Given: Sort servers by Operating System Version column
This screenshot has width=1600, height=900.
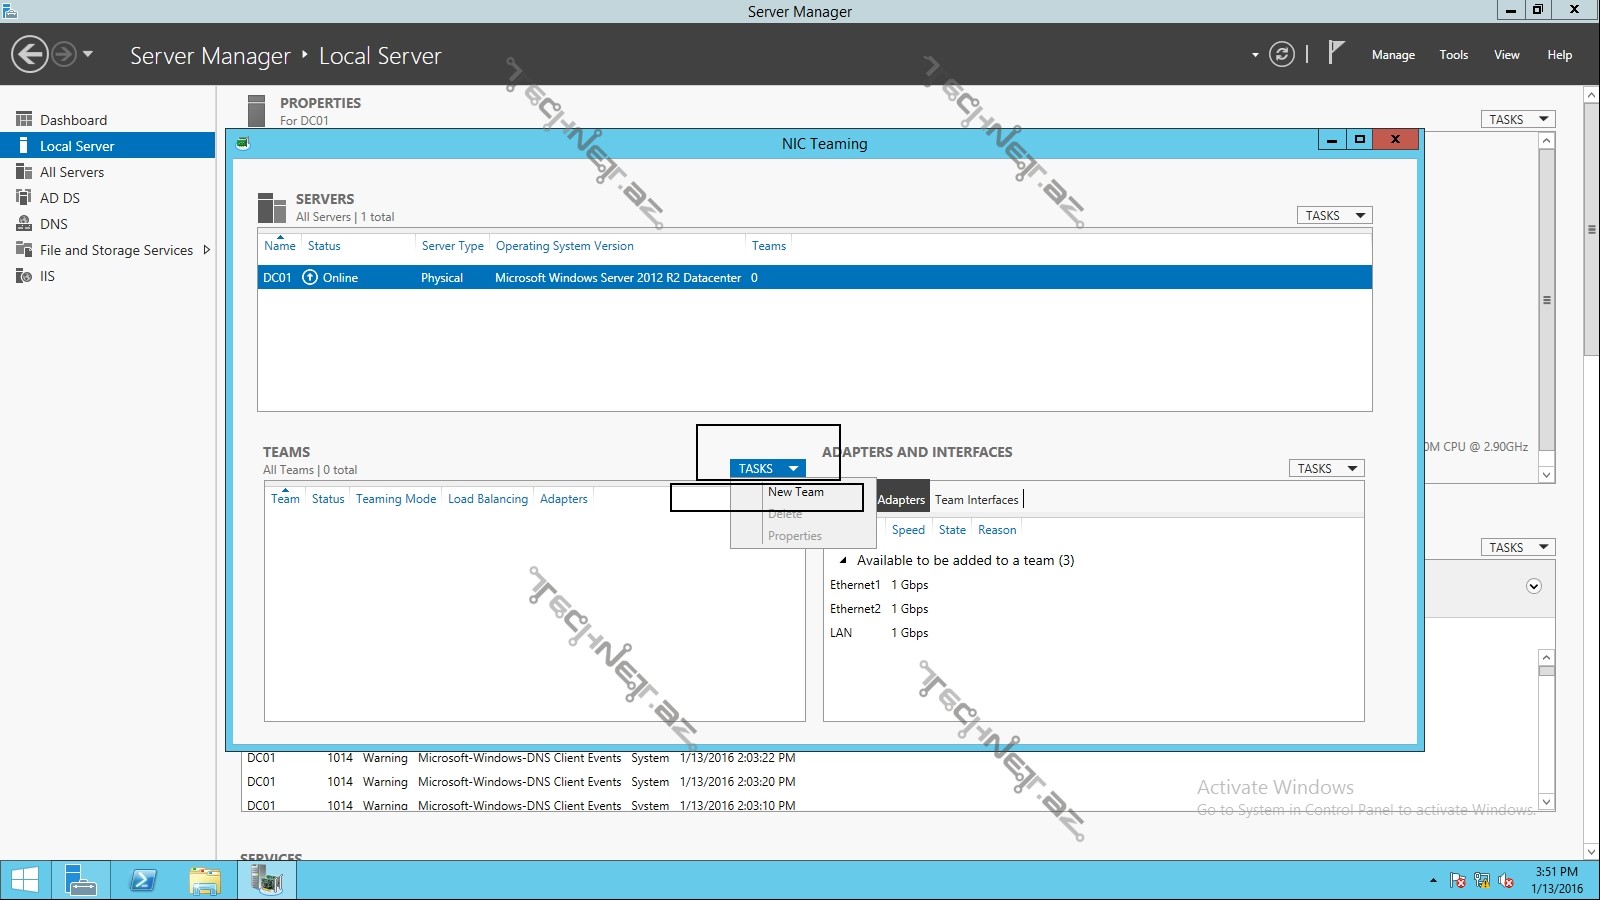Looking at the screenshot, I should (564, 246).
